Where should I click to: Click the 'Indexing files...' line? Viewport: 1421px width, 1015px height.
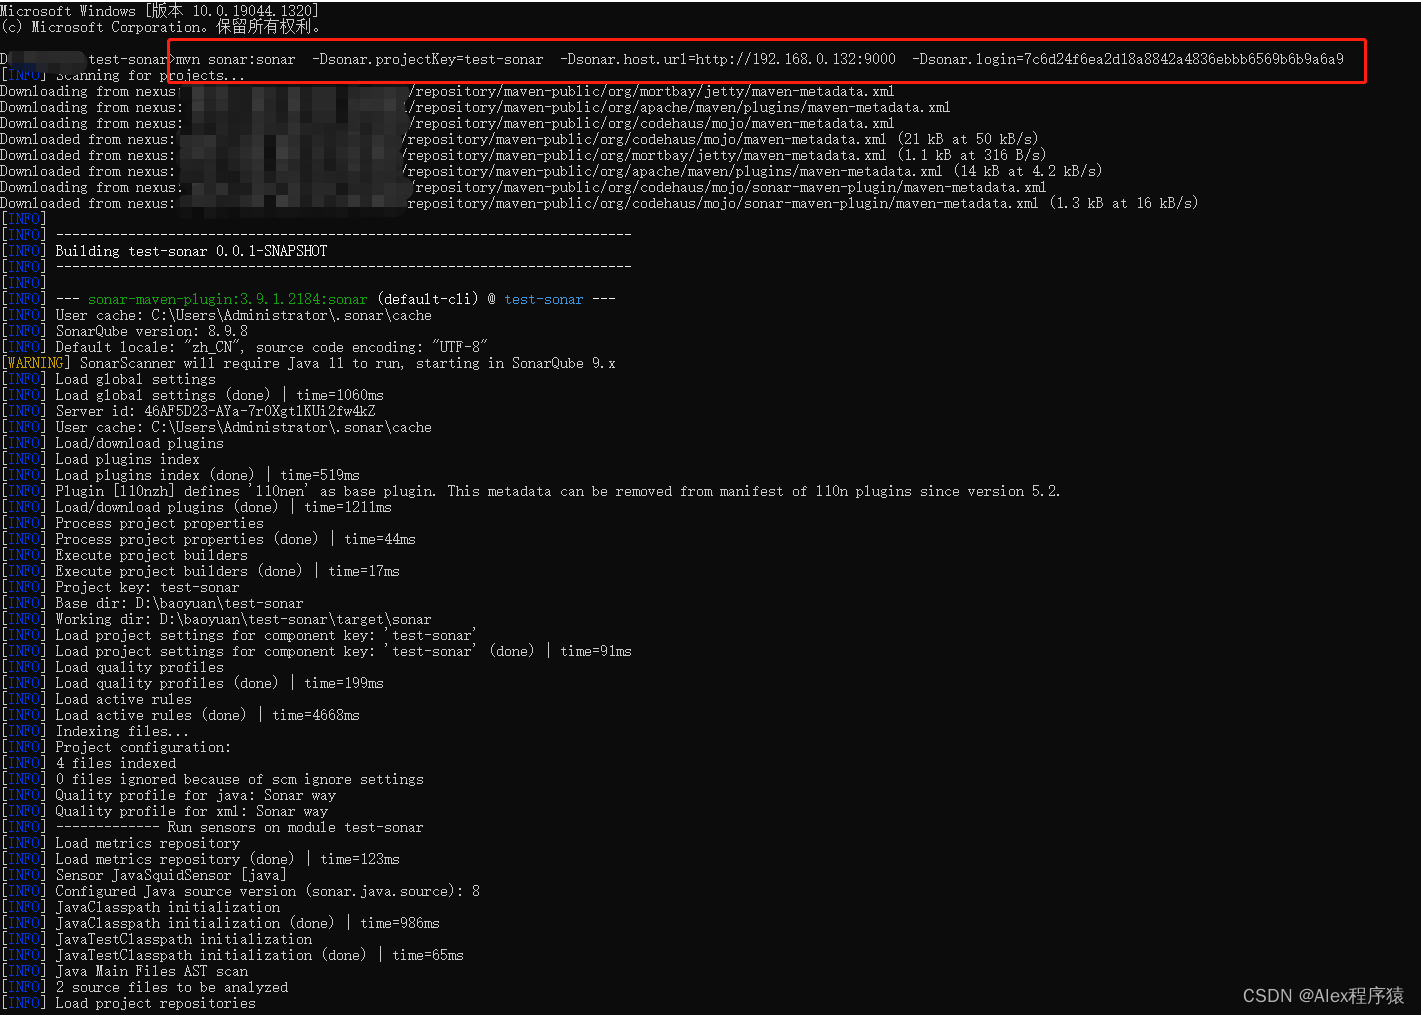point(95,731)
